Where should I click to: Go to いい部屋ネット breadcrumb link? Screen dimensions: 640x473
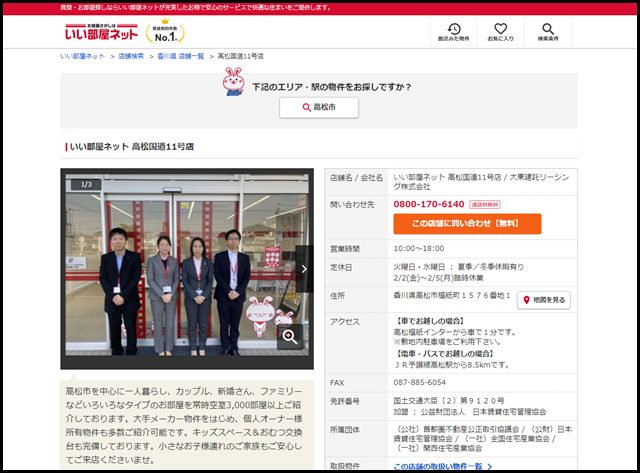point(82,56)
